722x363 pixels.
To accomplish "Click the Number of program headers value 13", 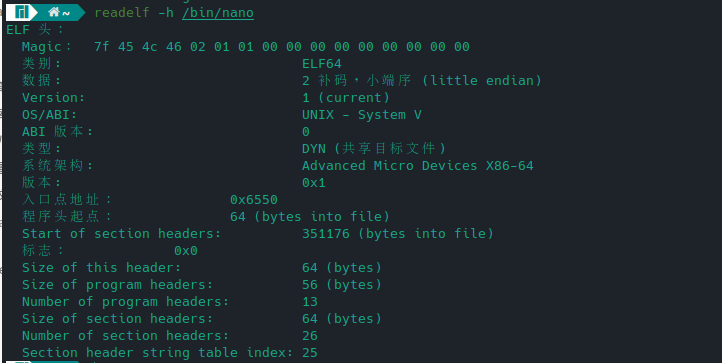I will coord(310,302).
